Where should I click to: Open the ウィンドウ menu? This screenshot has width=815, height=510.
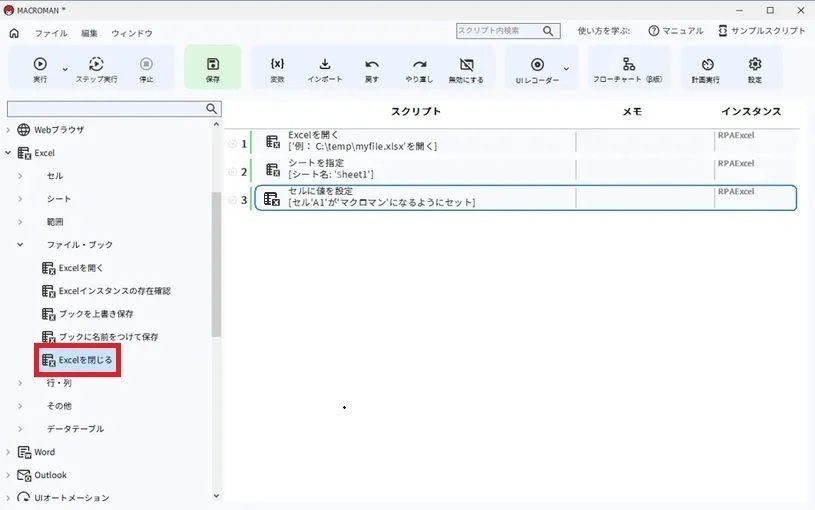pos(132,33)
